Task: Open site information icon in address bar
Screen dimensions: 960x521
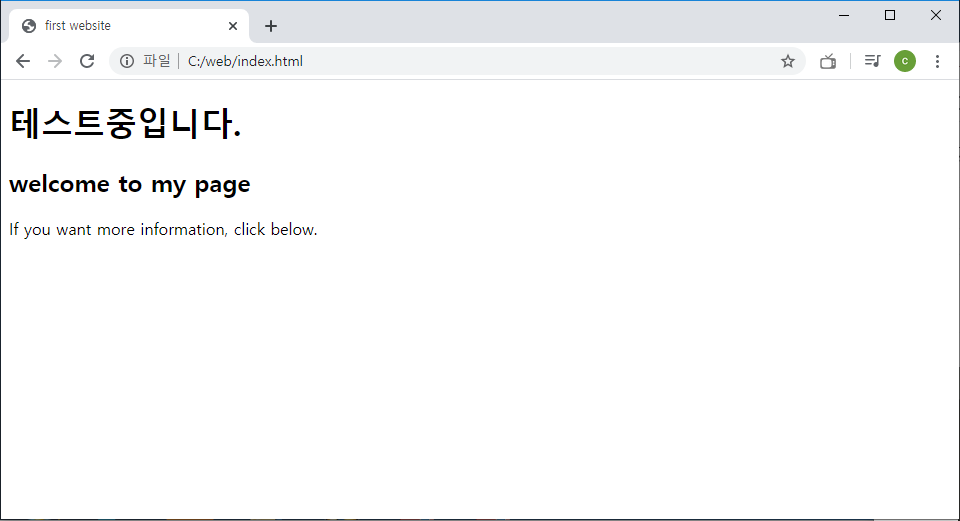Action: pos(127,61)
